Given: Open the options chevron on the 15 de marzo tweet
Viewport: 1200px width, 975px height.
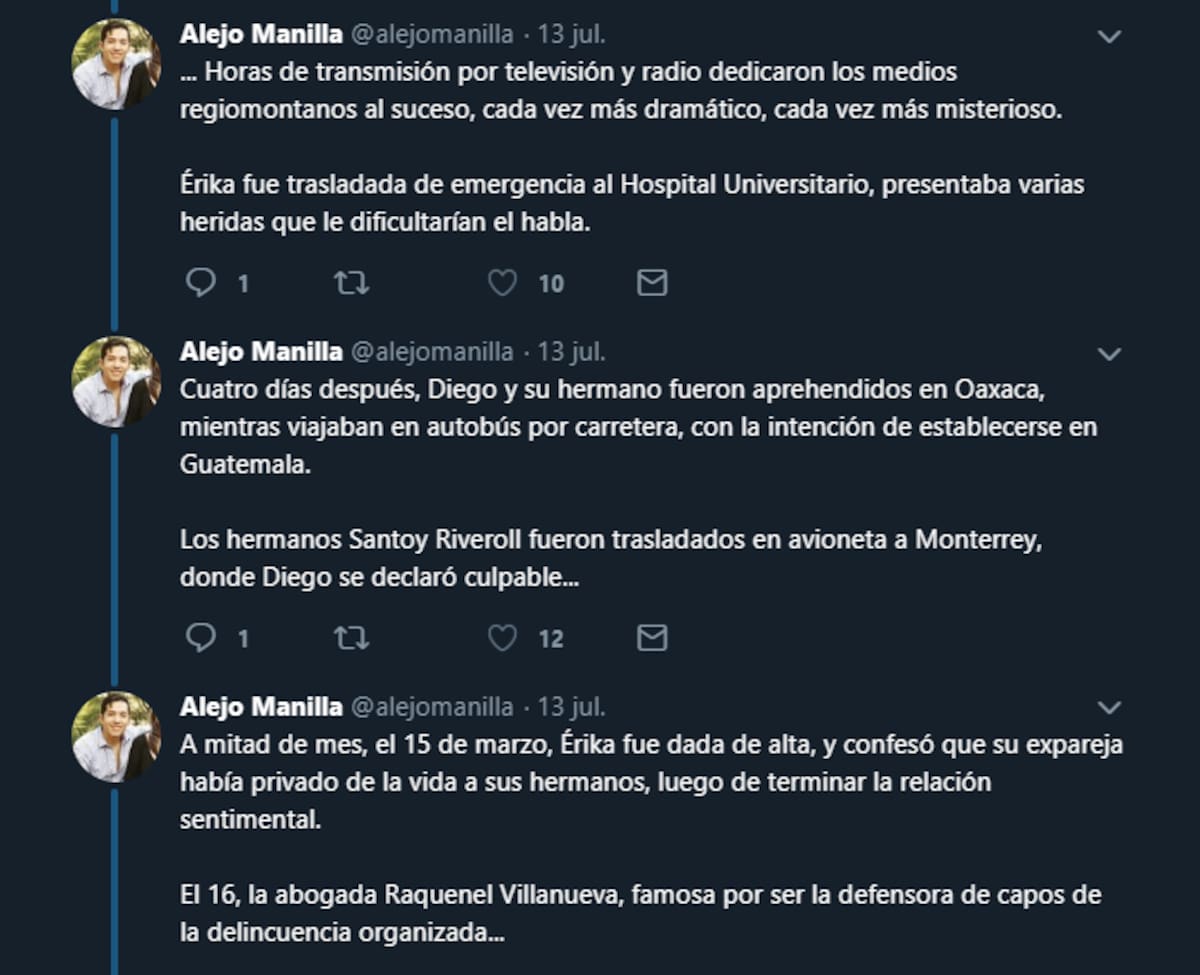Looking at the screenshot, I should coord(1109,708).
